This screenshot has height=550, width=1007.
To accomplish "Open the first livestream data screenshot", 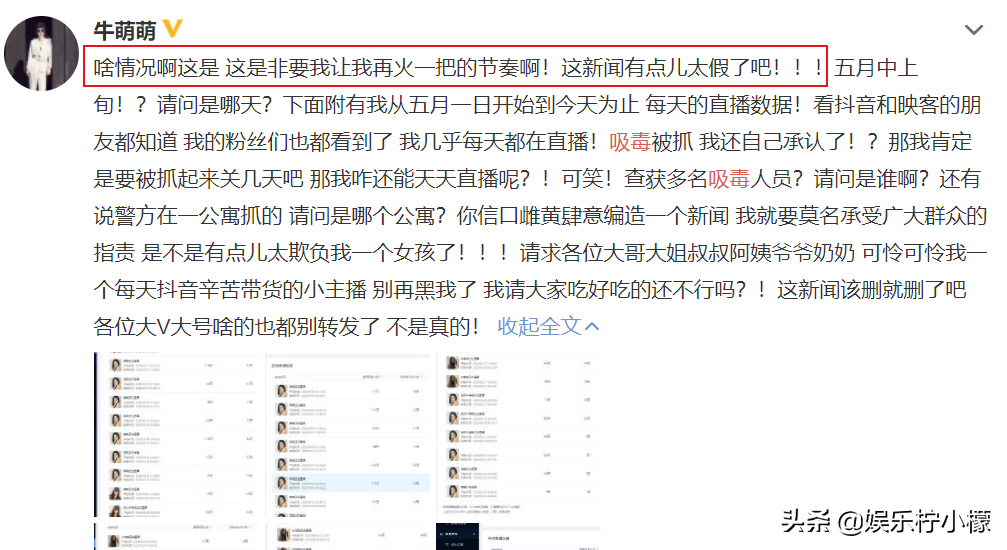I will 176,434.
